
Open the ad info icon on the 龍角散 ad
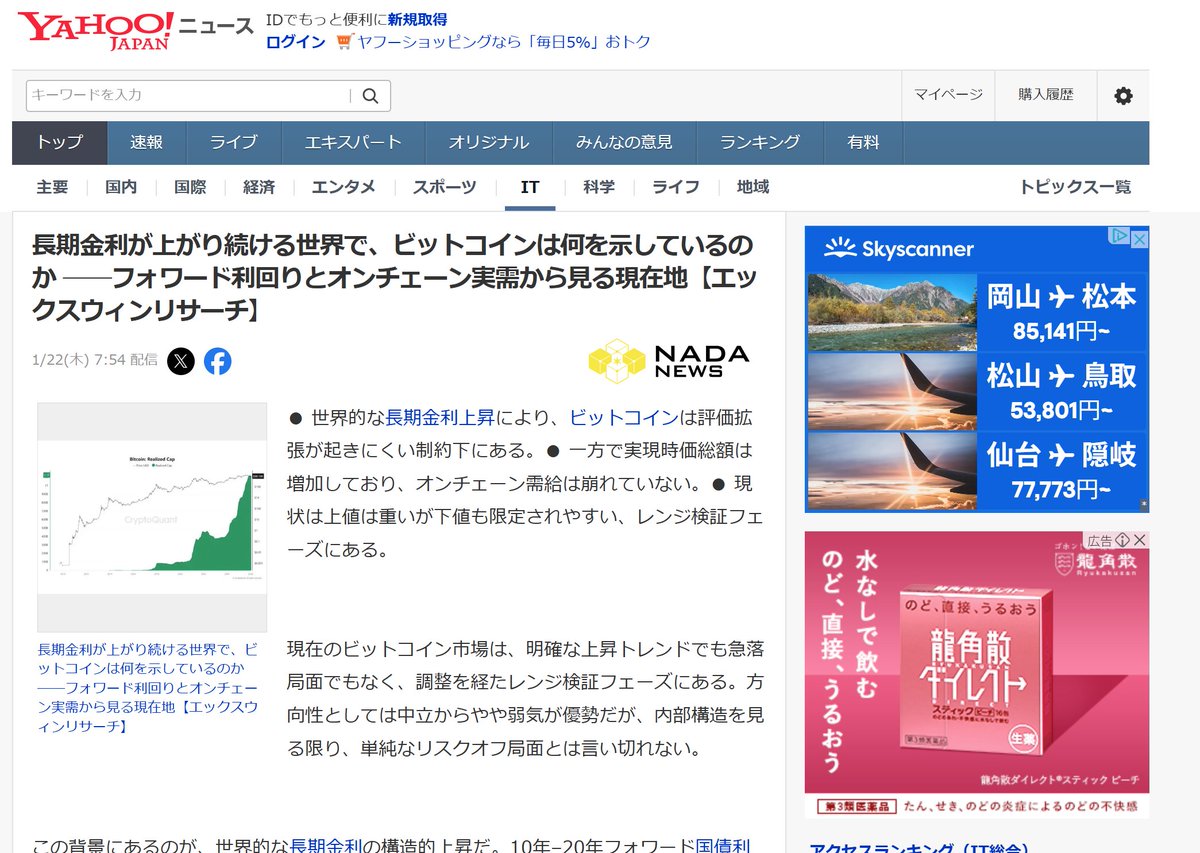1124,540
